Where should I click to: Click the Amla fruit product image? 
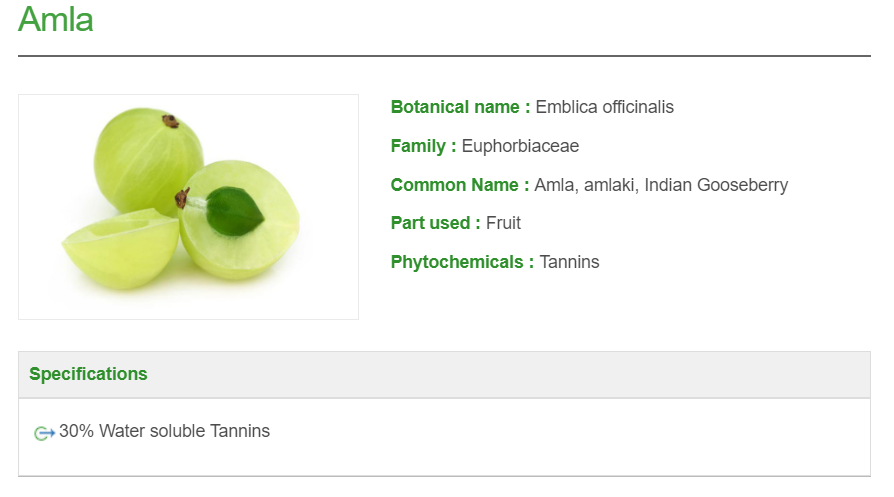188,207
